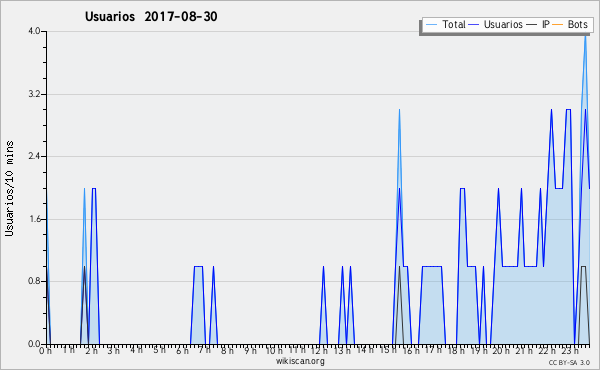600x370 pixels.
Task: Click the 4.0 y-axis label
Action: [34, 31]
